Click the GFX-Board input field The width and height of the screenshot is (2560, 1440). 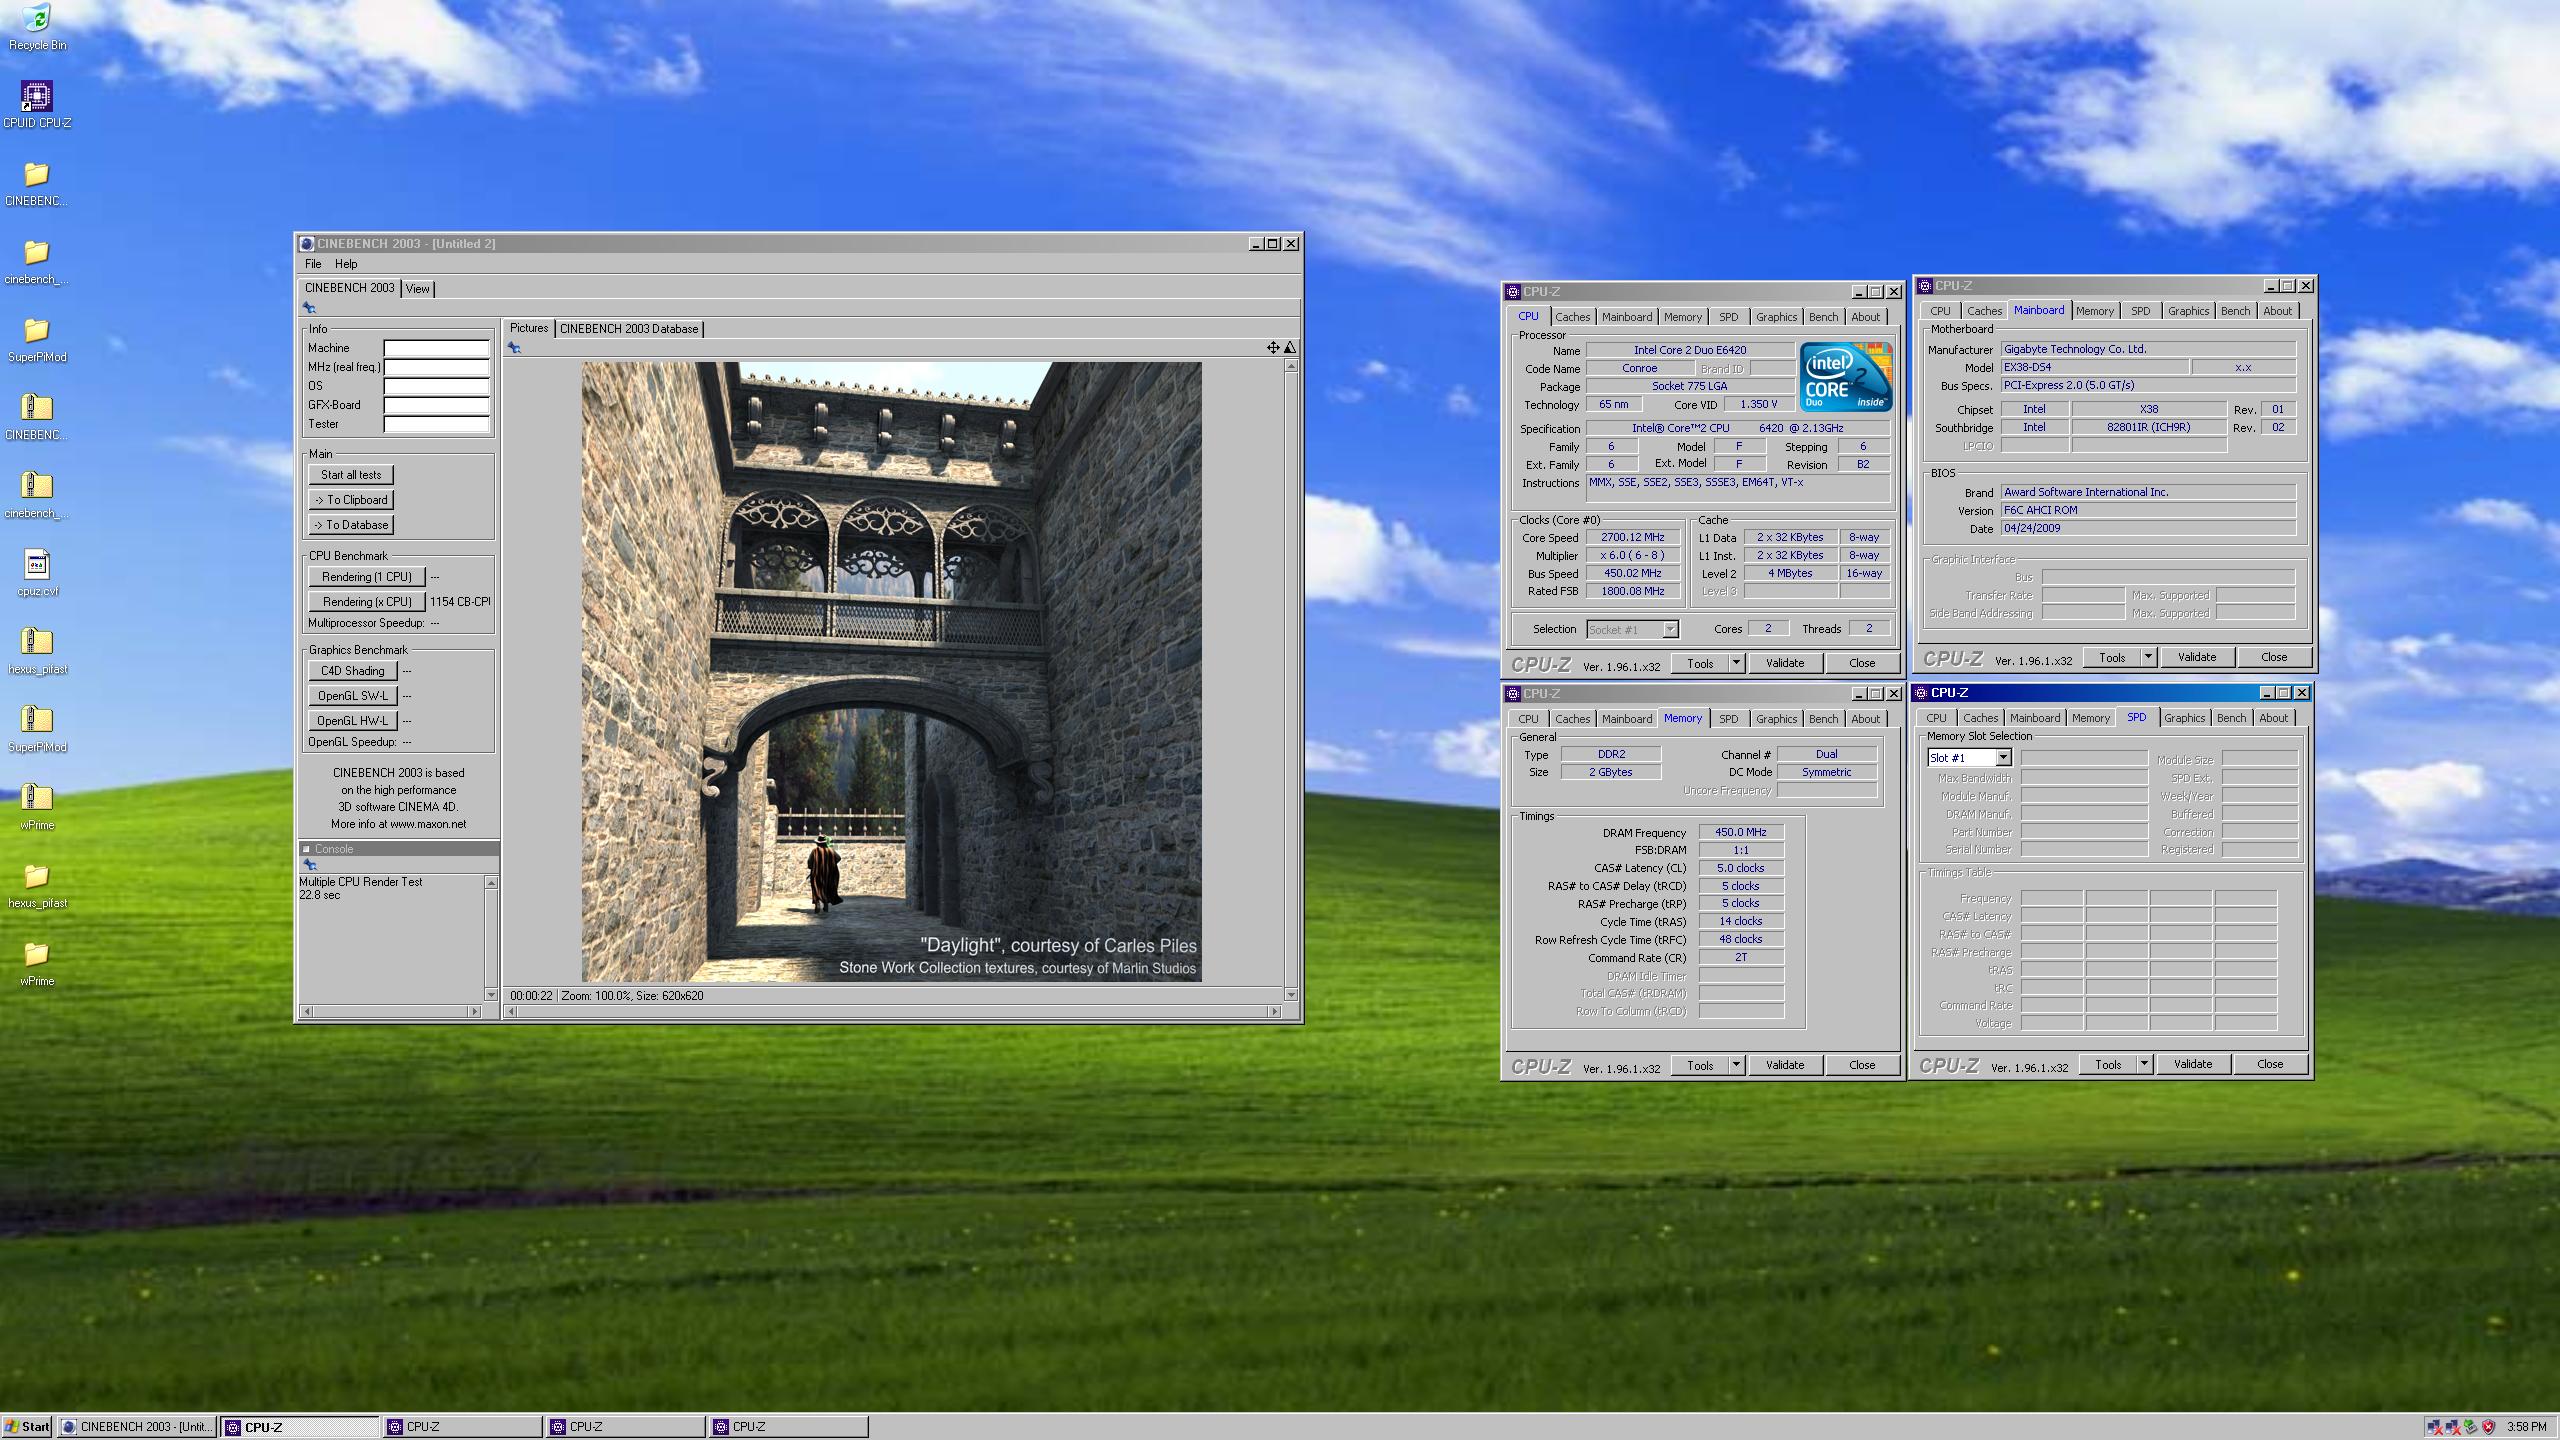pyautogui.click(x=436, y=405)
